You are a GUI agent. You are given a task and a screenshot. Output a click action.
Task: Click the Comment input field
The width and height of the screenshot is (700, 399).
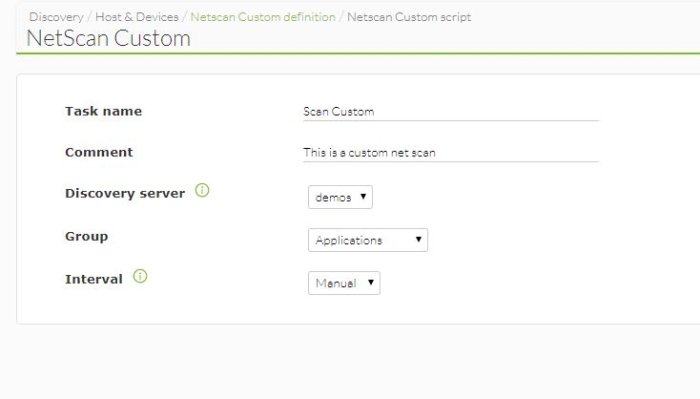pos(450,153)
